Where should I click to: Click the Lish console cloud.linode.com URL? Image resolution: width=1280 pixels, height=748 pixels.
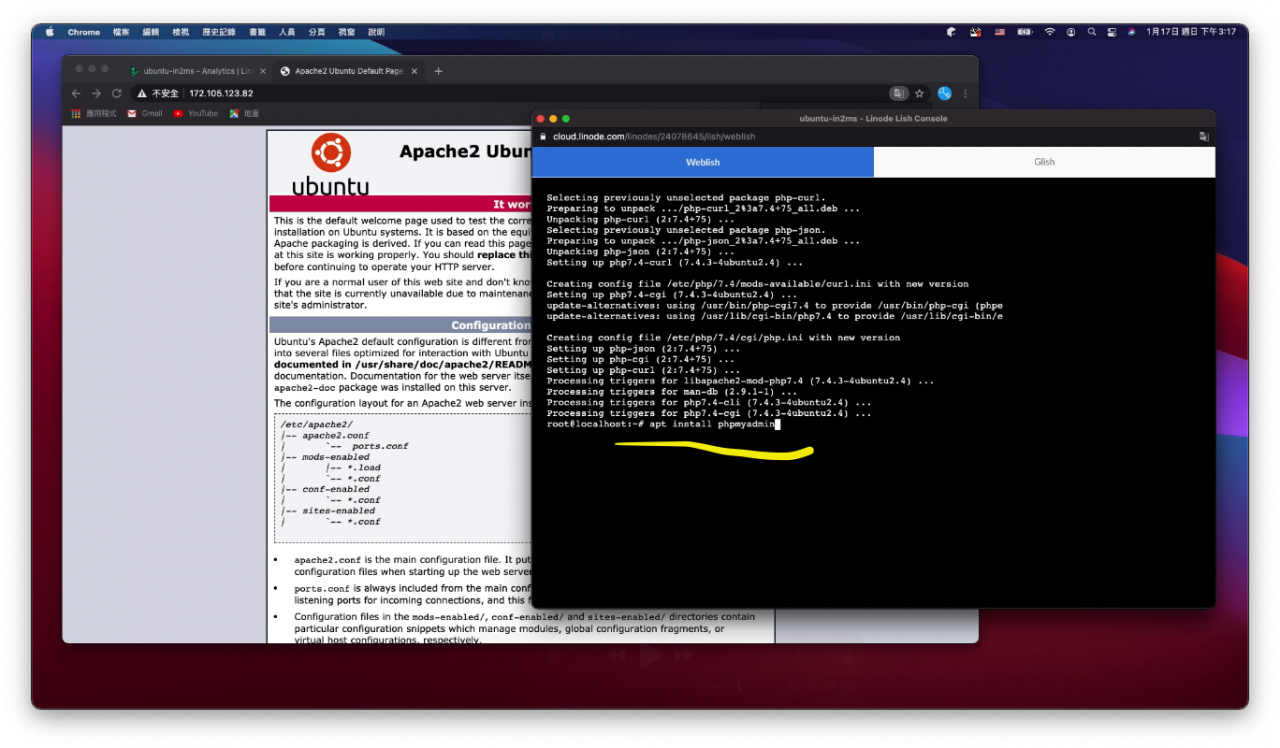(654, 136)
